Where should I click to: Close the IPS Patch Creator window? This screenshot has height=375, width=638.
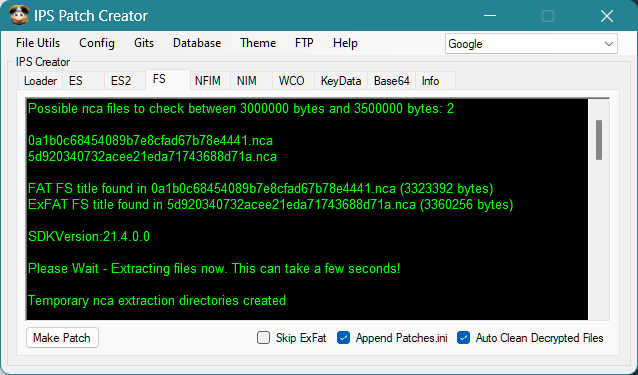(607, 16)
